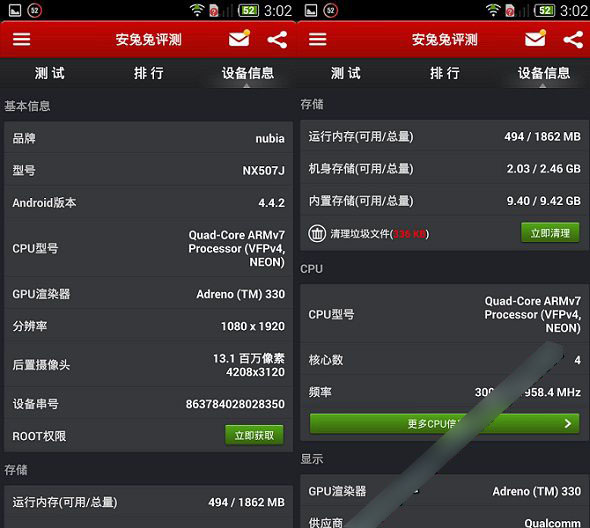Switch to the 测试 tab in the left screen
This screenshot has height=528, width=590.
click(50, 73)
